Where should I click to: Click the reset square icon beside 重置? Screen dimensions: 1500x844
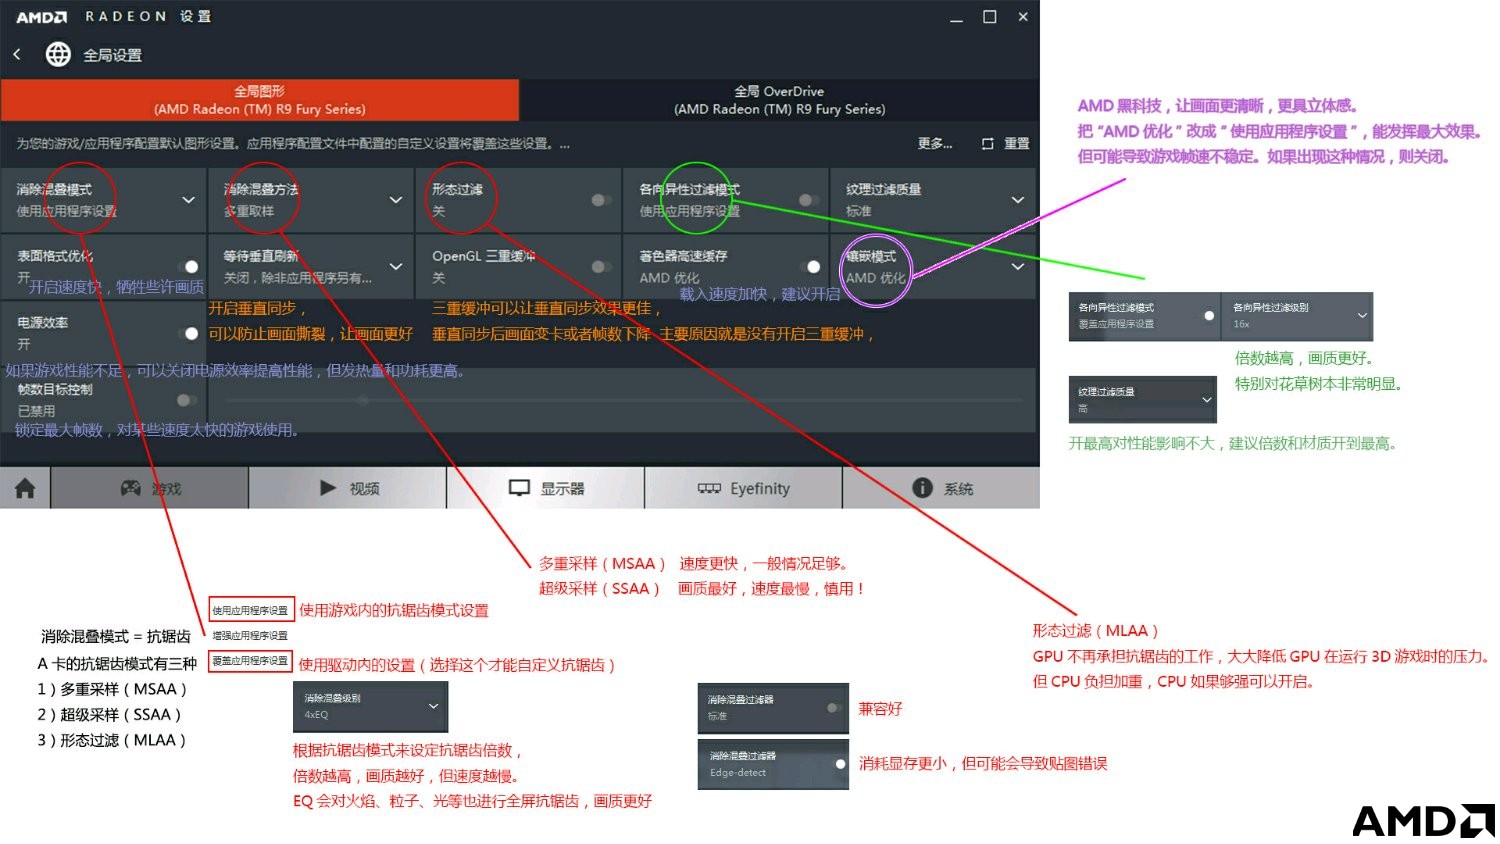(x=987, y=144)
